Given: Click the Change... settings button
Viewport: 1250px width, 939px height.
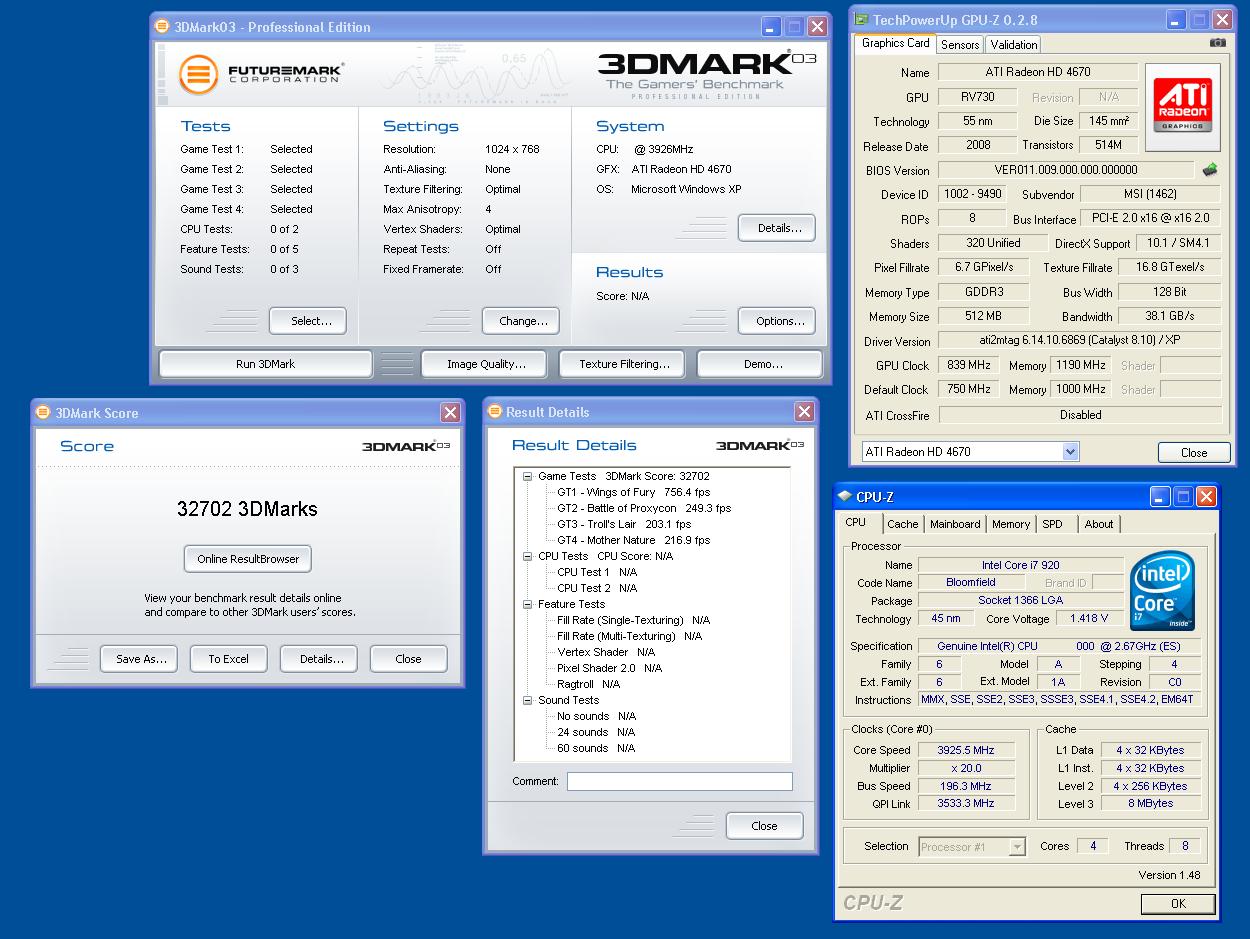Looking at the screenshot, I should coord(520,321).
